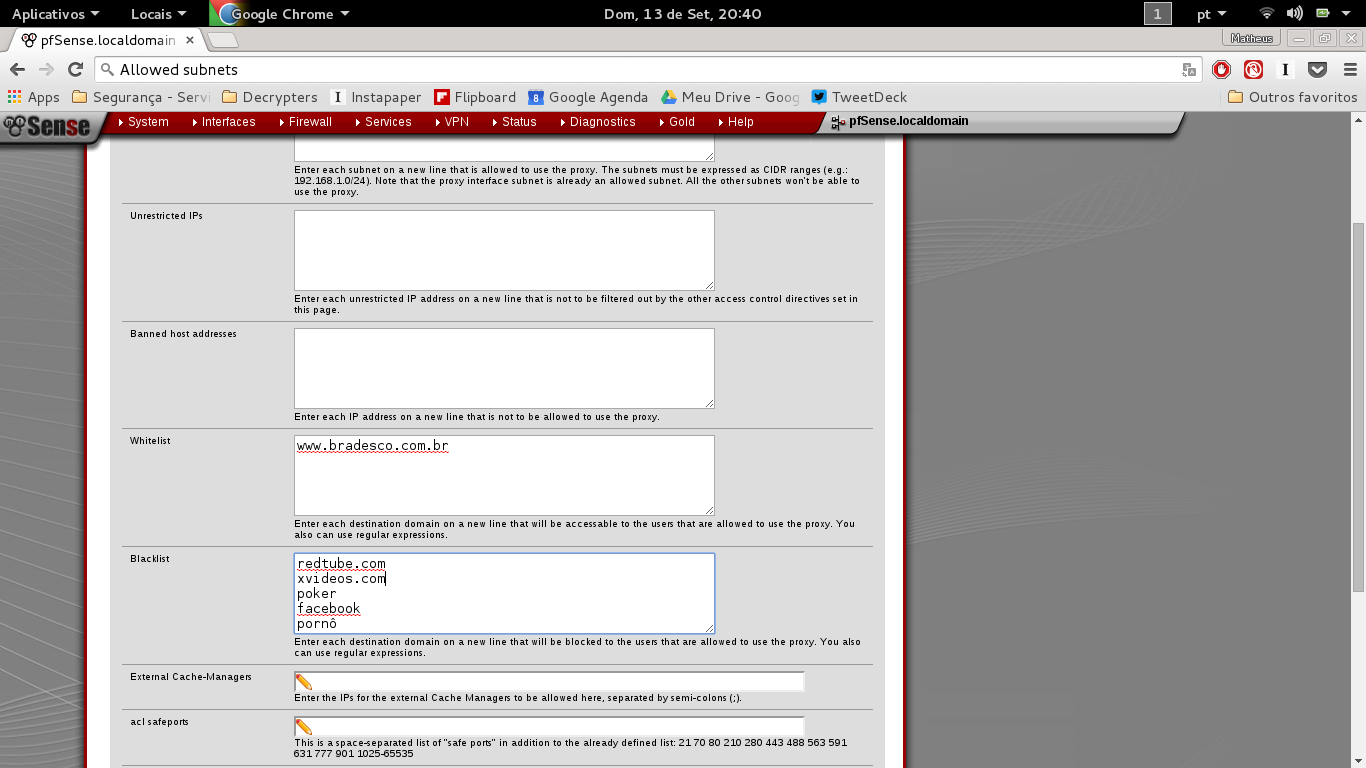Open the Apps launcher in bookmarks bar
1366x768 pixels.
[x=34, y=97]
